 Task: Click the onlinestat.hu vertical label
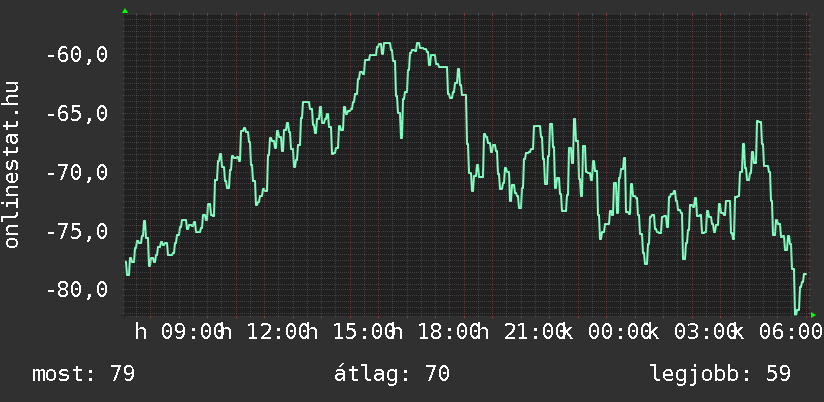click(12, 165)
